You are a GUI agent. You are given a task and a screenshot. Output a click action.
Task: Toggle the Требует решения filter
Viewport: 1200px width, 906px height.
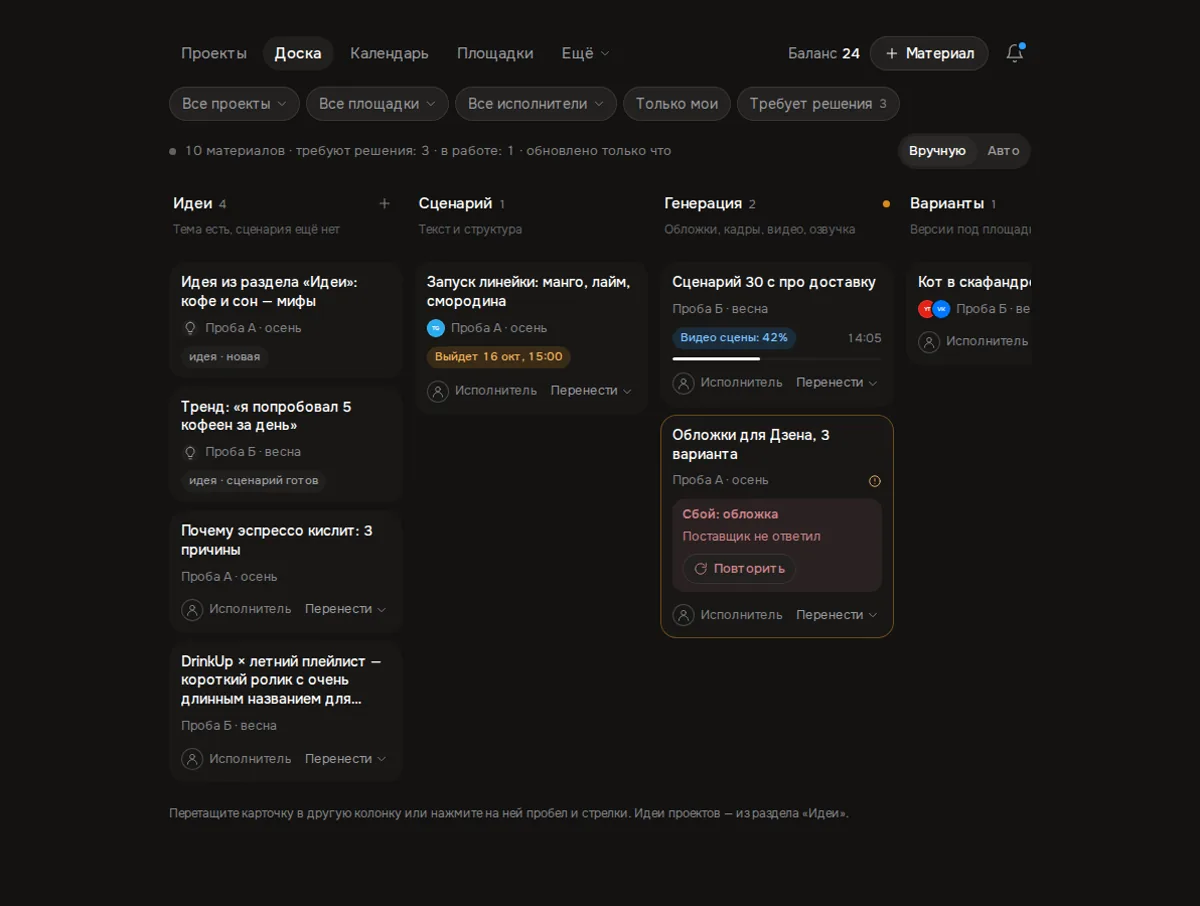pyautogui.click(x=818, y=104)
